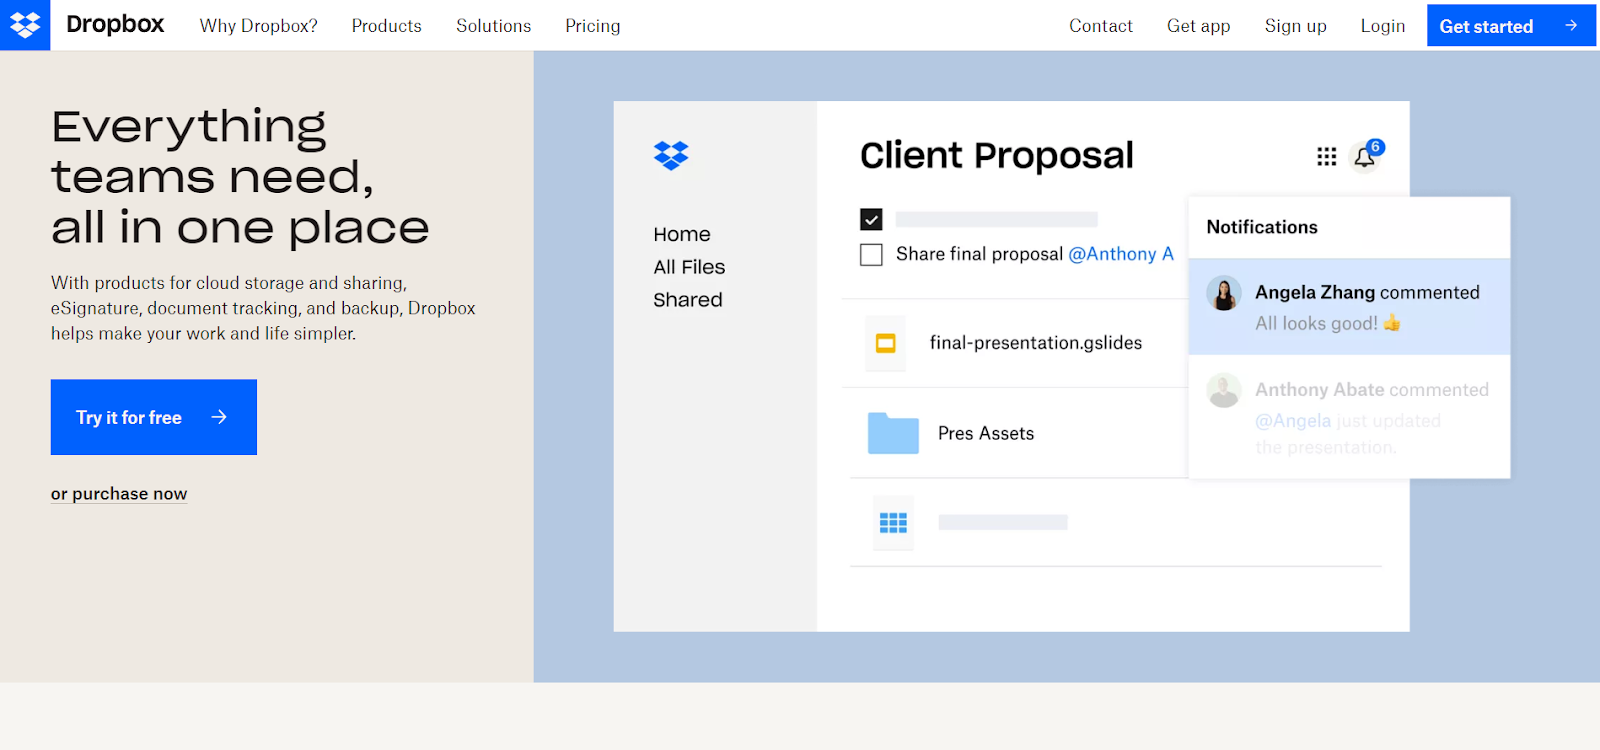Screen dimensions: 1600x750
Task: Select Shared in the mockup sidebar
Action: (688, 300)
